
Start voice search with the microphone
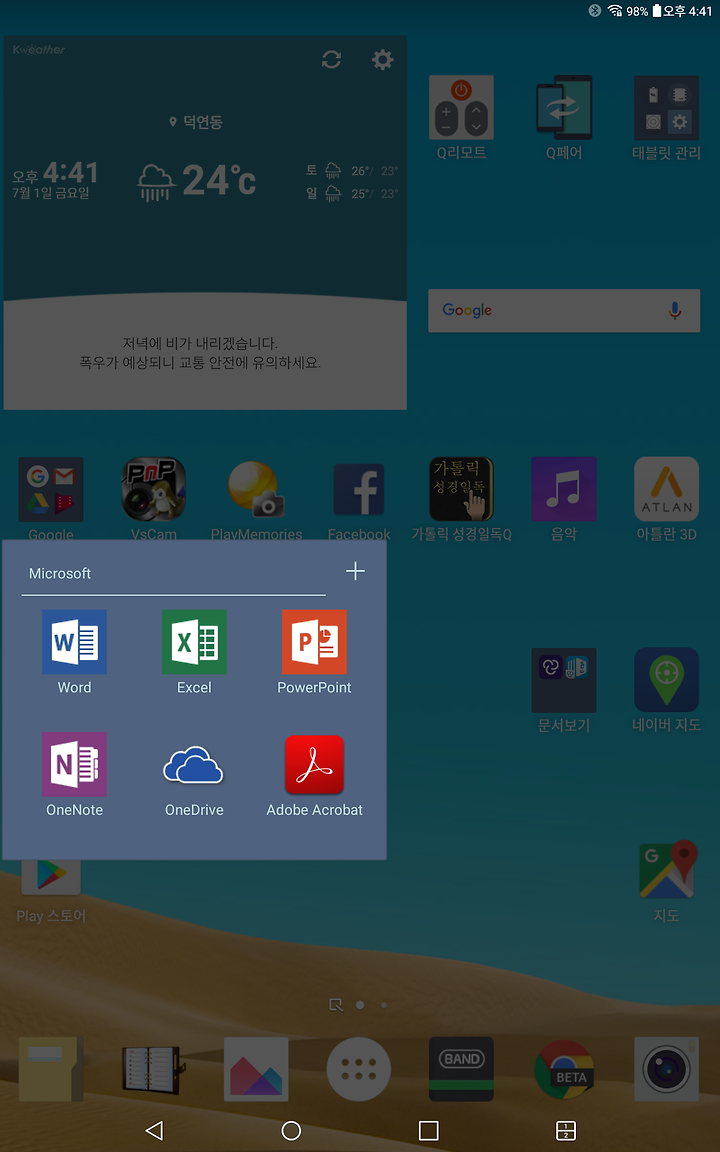(x=674, y=310)
